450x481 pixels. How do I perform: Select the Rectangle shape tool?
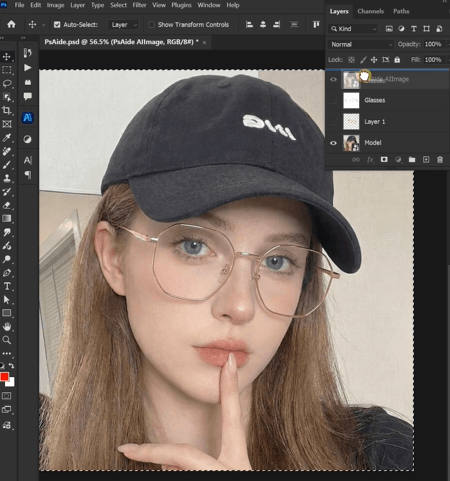tap(7, 313)
